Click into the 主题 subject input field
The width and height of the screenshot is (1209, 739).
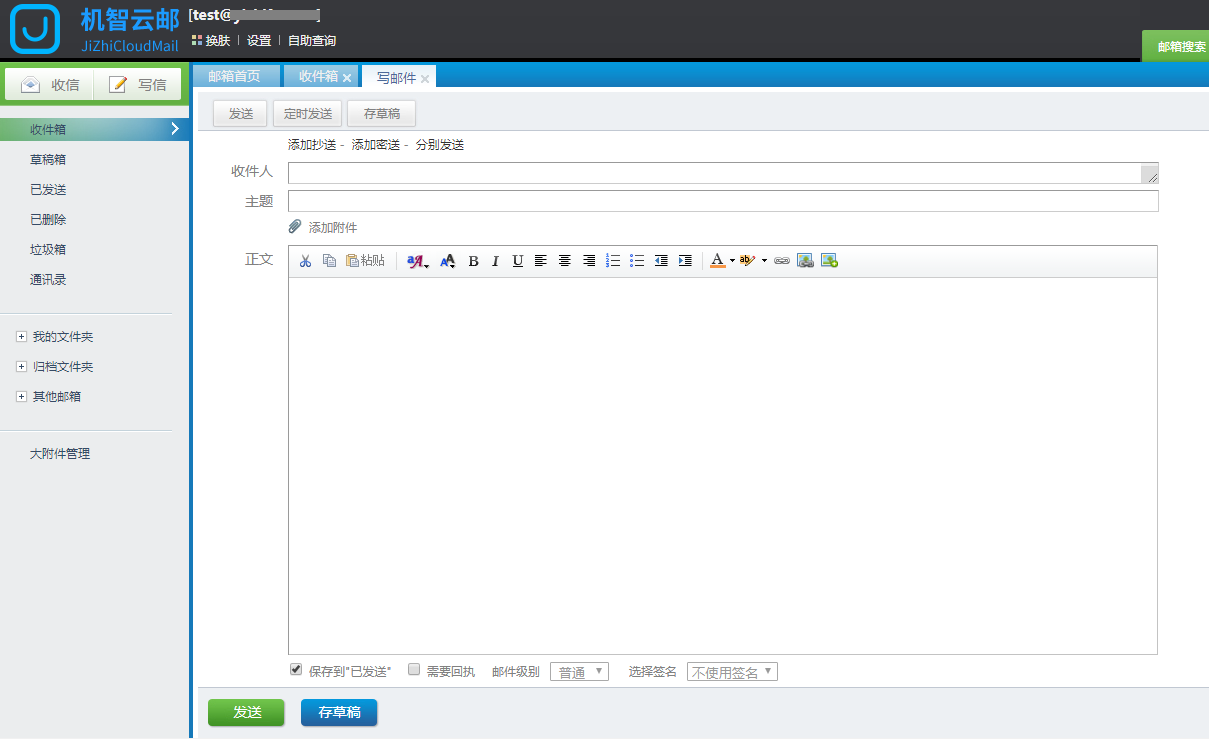point(722,201)
